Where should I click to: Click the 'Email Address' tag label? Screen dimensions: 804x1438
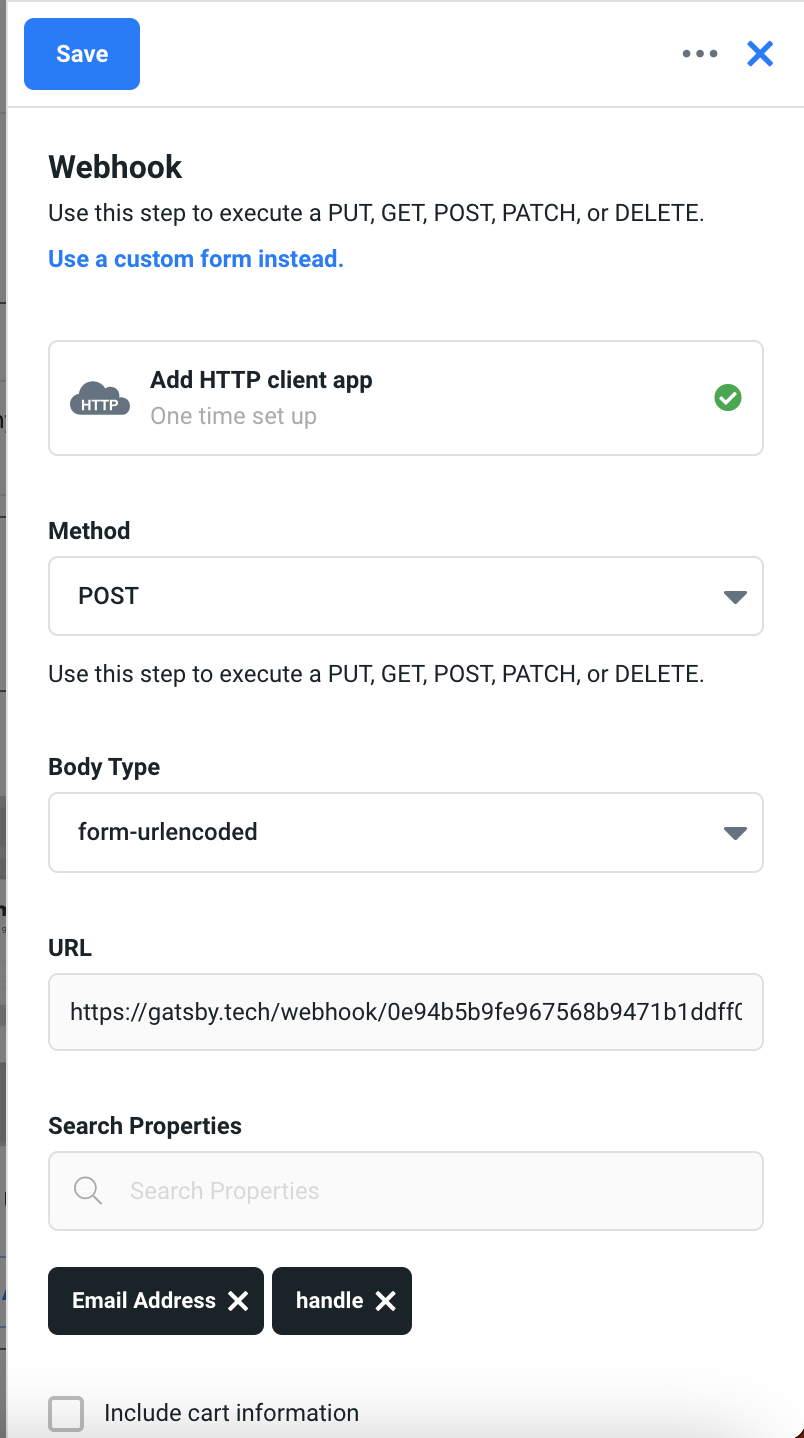143,1301
